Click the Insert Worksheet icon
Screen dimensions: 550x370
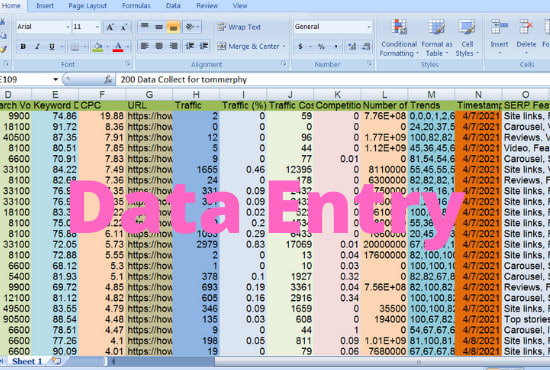point(56,361)
